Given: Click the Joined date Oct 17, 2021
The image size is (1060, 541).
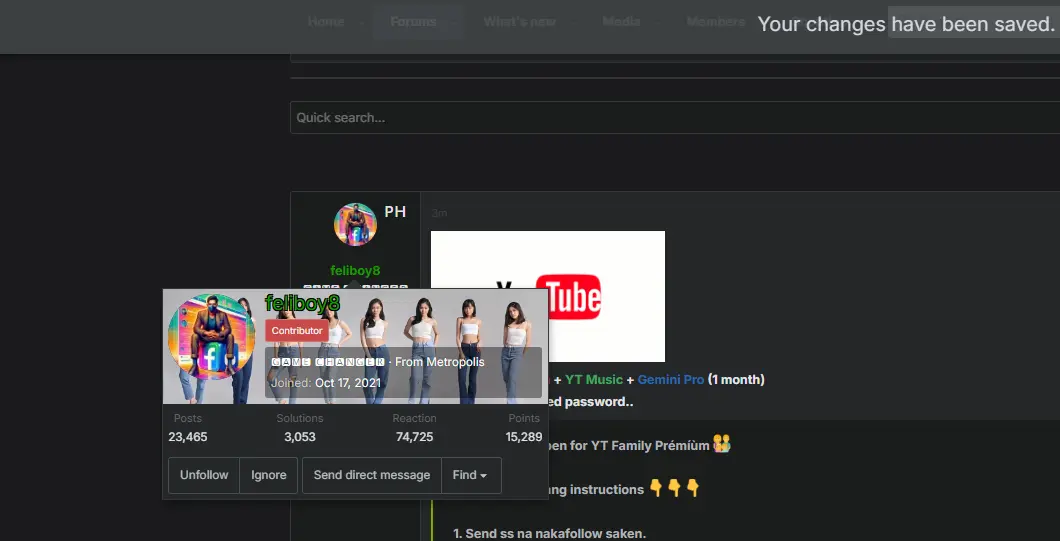Looking at the screenshot, I should (x=347, y=383).
